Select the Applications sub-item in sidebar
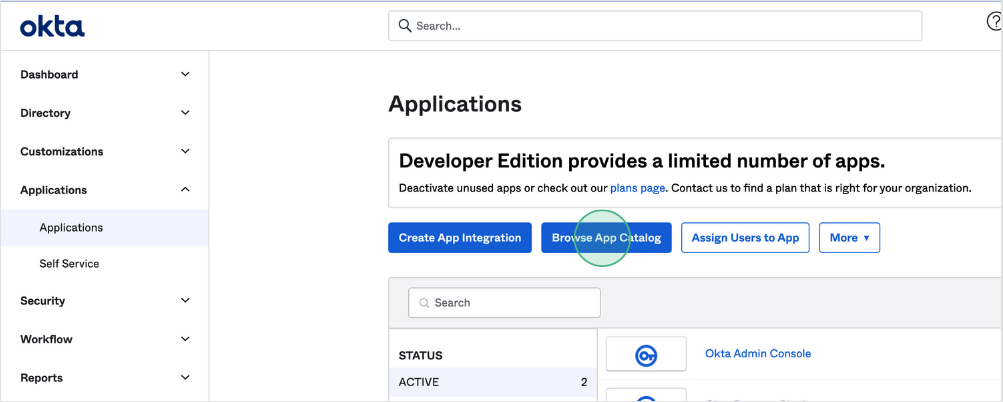This screenshot has width=1003, height=402. (104, 228)
